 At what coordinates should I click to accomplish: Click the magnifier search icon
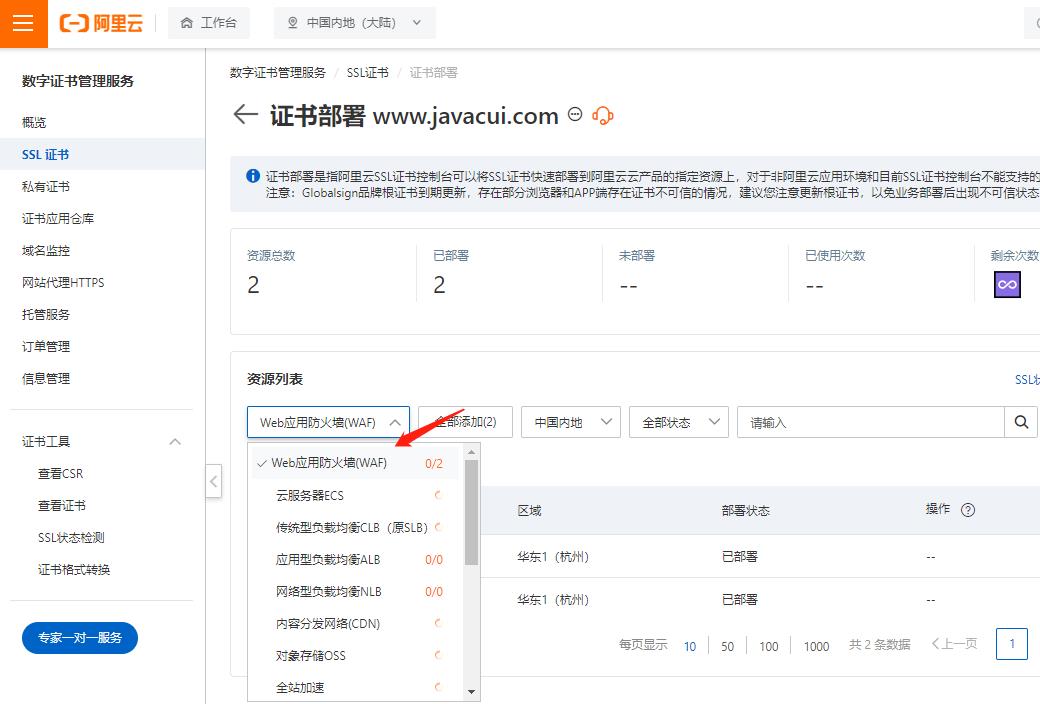pos(1021,422)
